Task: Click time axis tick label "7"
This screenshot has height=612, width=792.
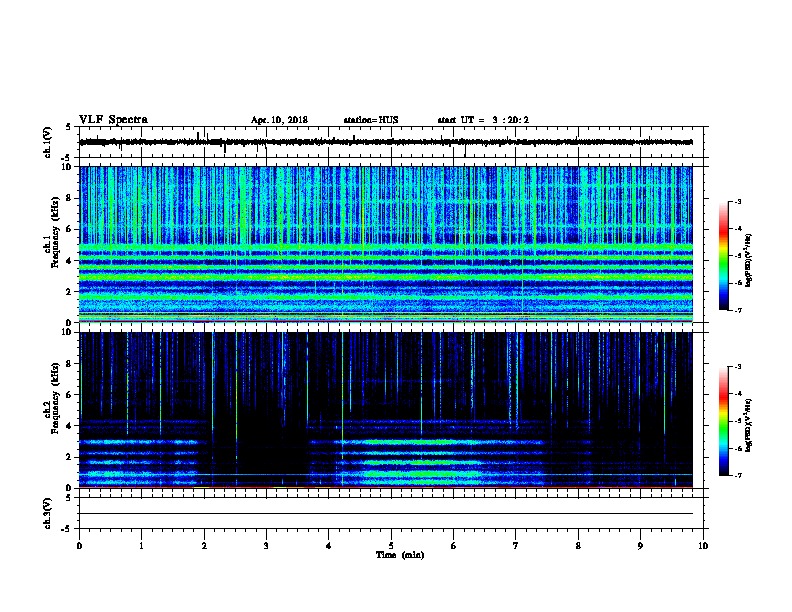Action: pyautogui.click(x=516, y=546)
